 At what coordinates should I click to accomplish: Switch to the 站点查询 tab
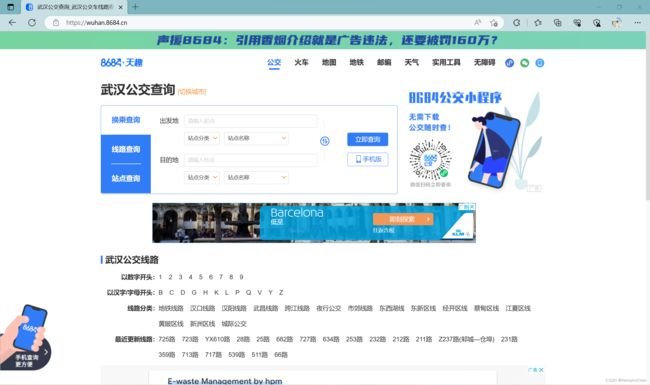click(126, 179)
